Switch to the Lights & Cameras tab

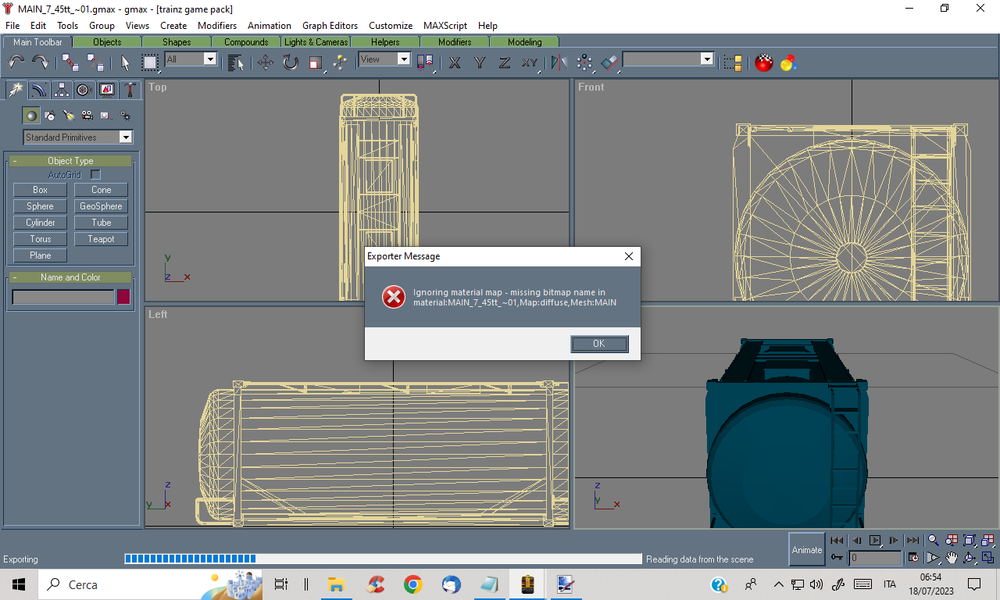[x=316, y=41]
